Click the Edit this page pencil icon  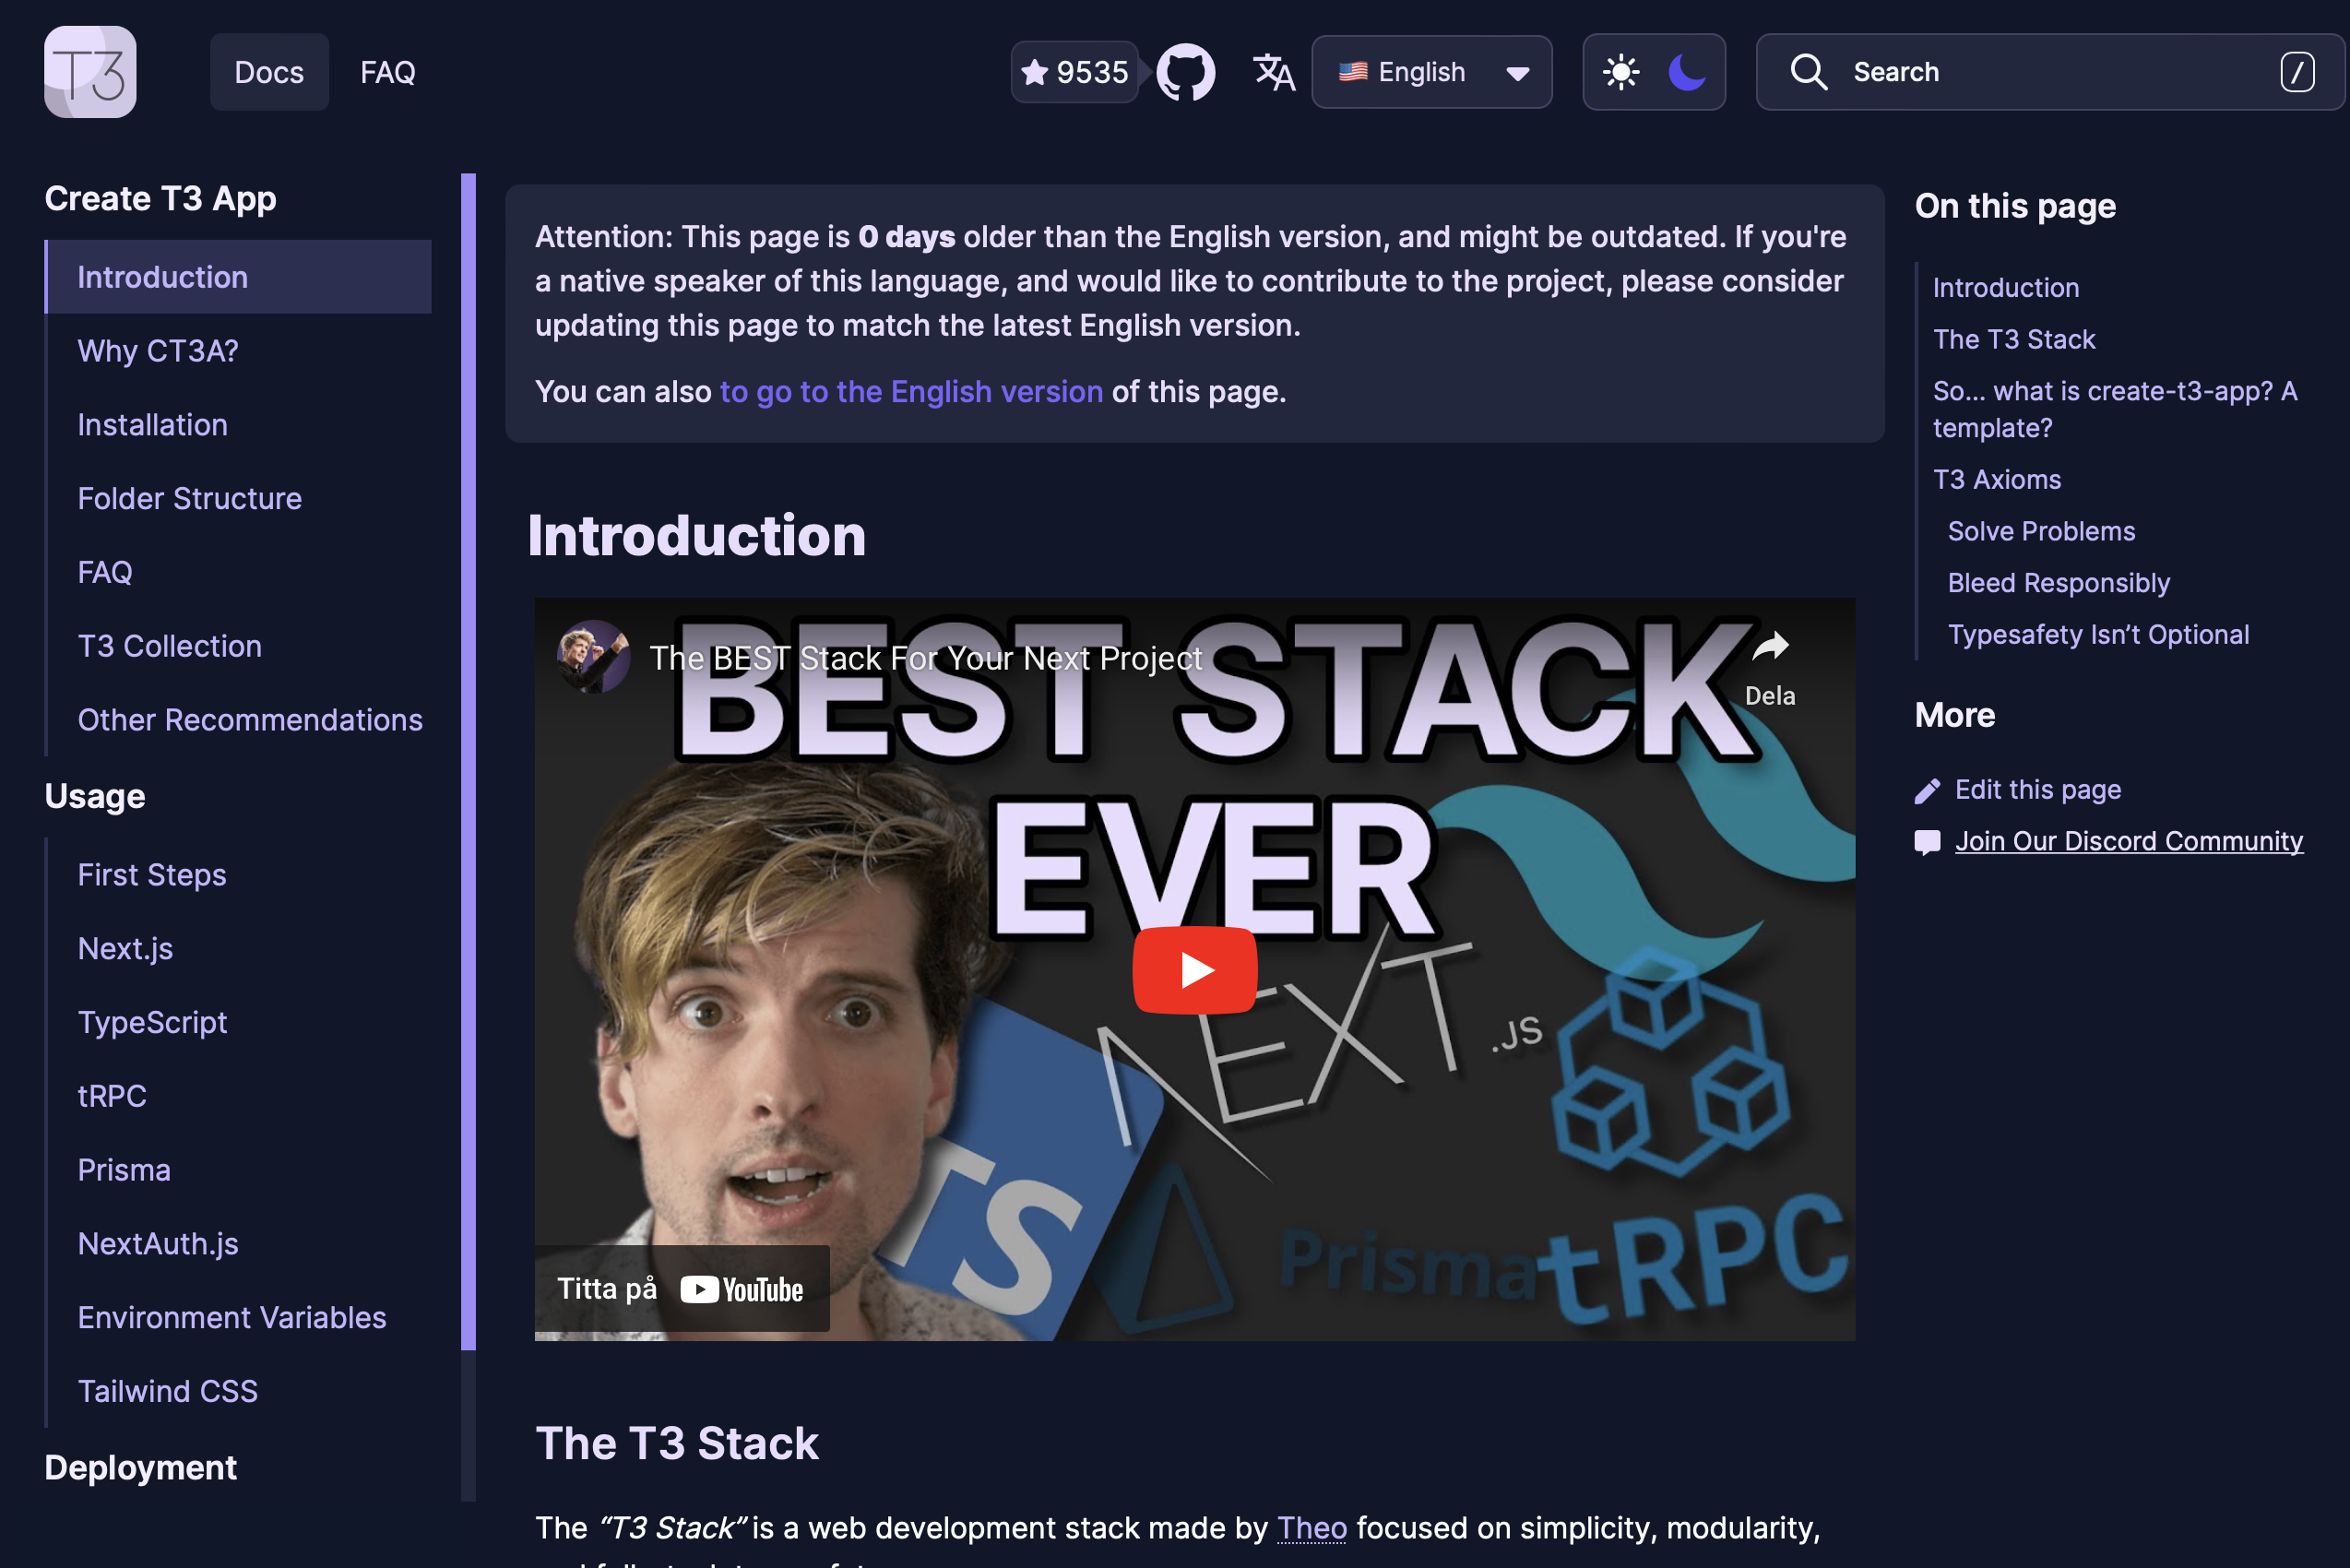point(1927,791)
